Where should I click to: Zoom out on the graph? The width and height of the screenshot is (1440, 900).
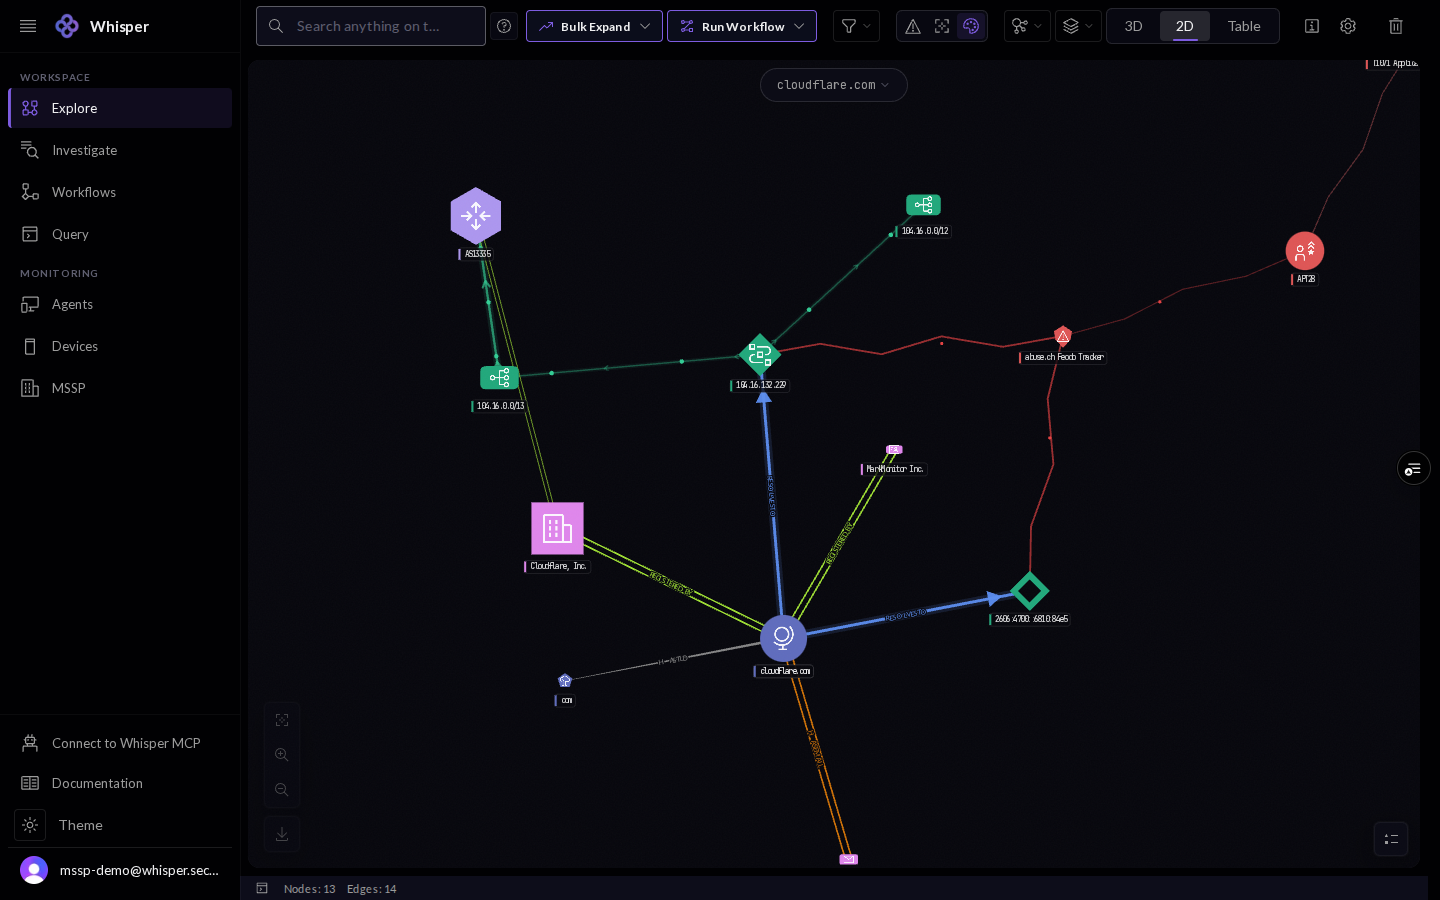282,790
